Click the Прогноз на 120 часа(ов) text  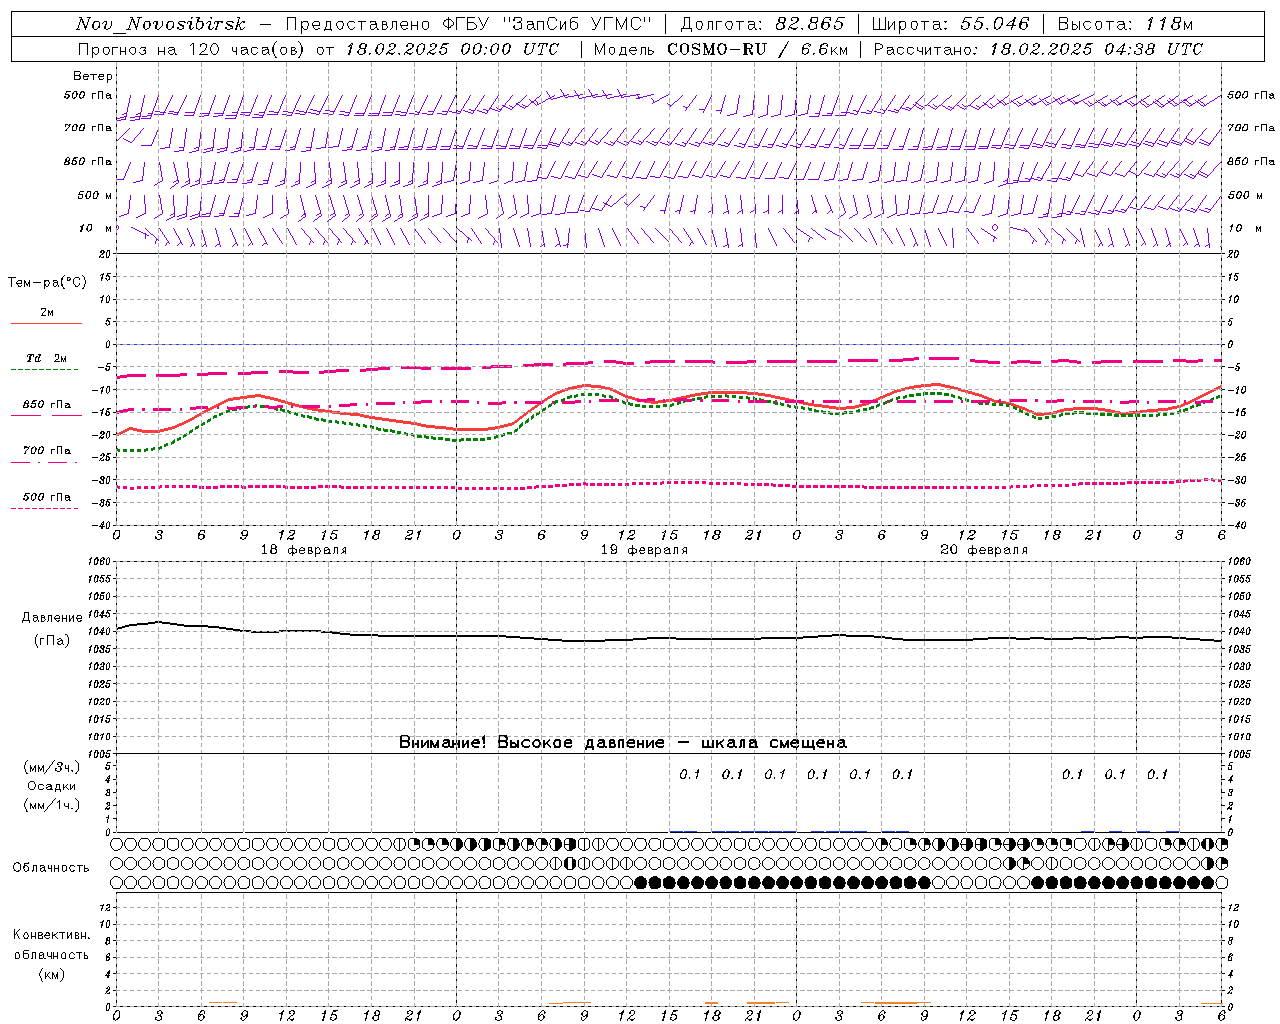click(193, 49)
